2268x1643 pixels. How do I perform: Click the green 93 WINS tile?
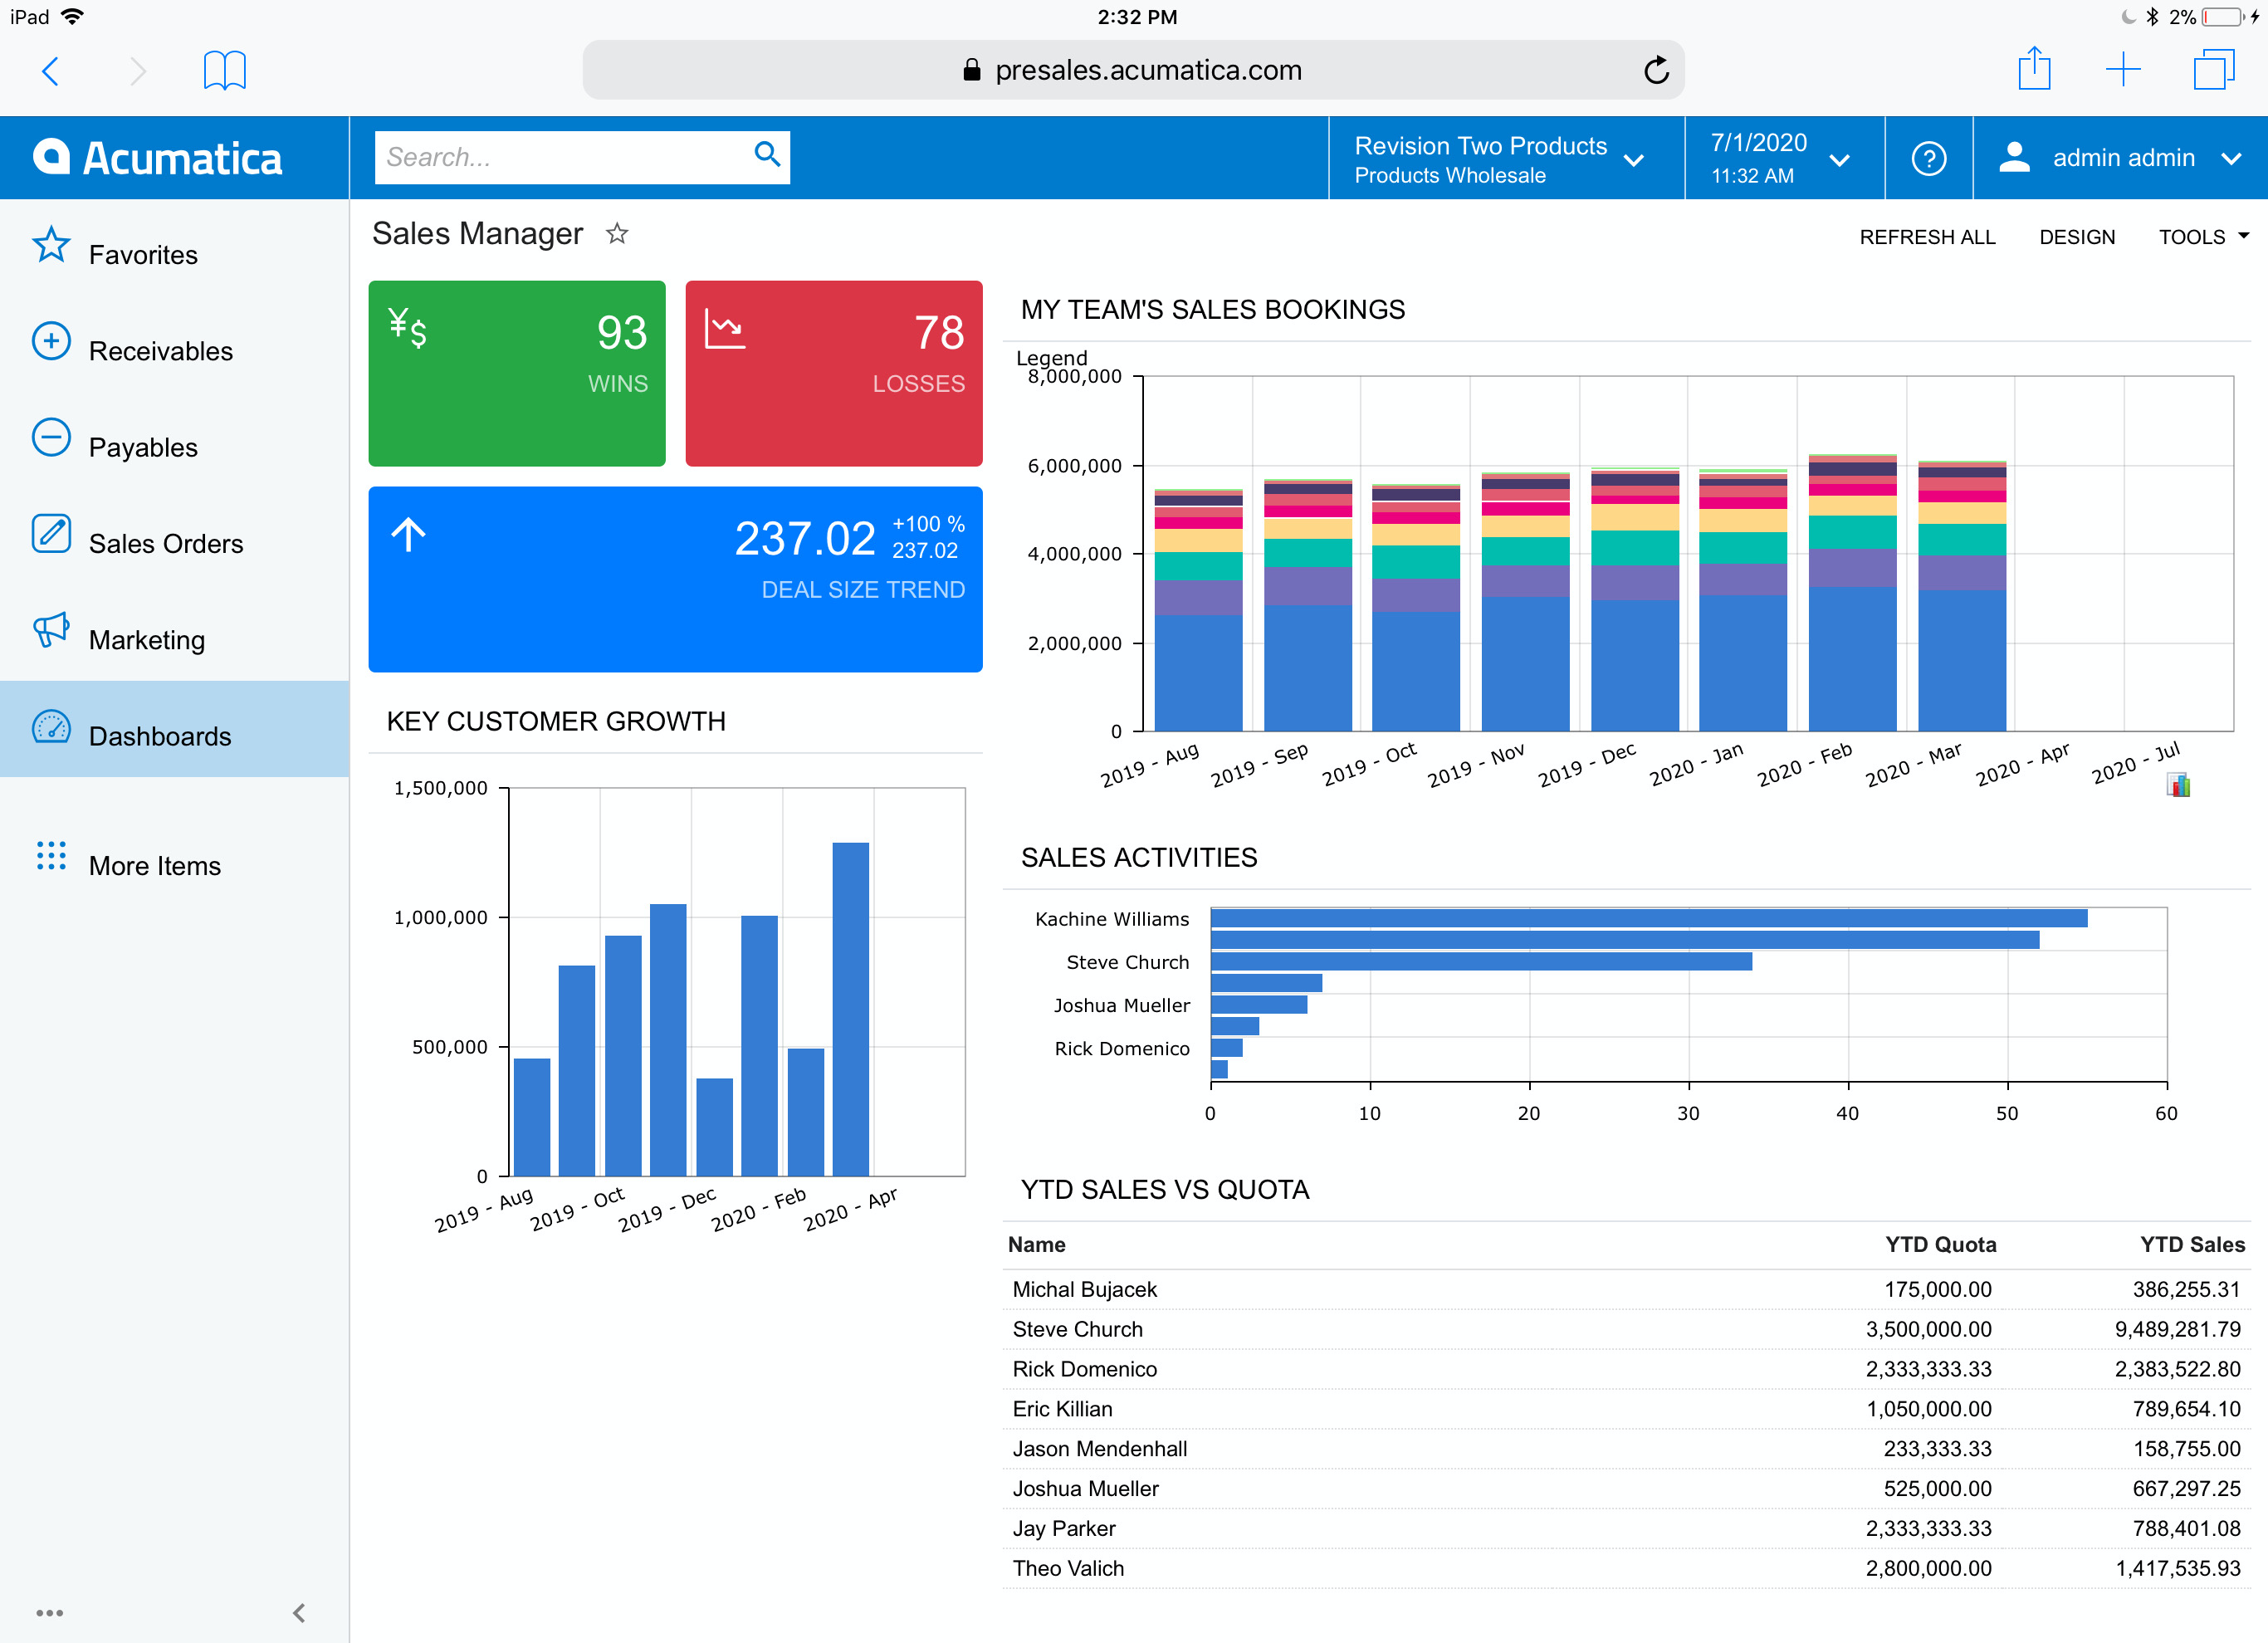click(516, 373)
